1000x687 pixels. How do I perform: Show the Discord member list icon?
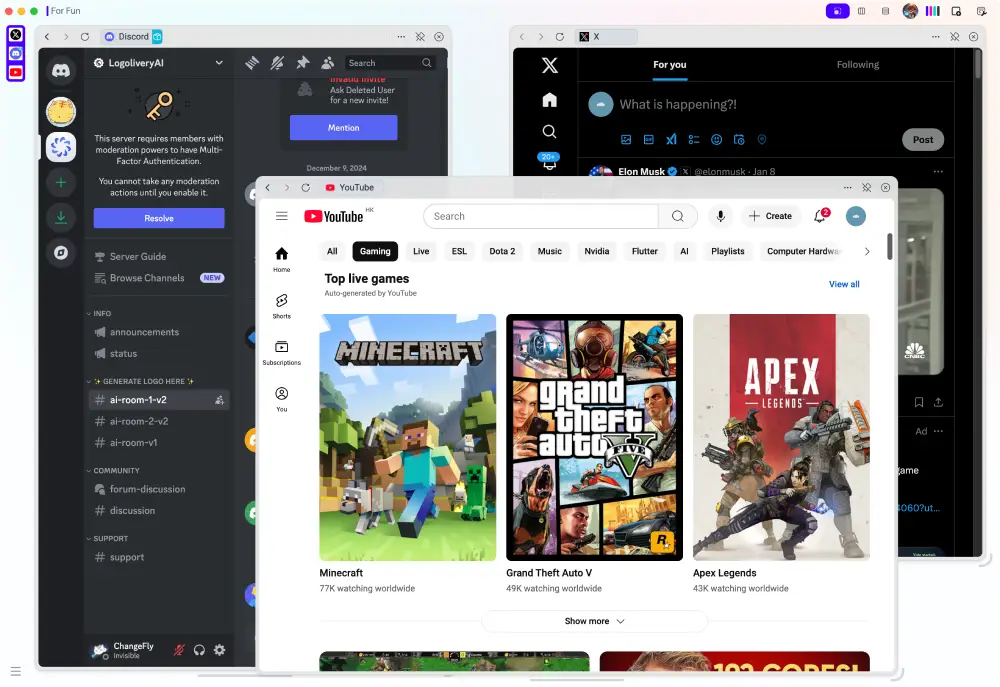(328, 63)
